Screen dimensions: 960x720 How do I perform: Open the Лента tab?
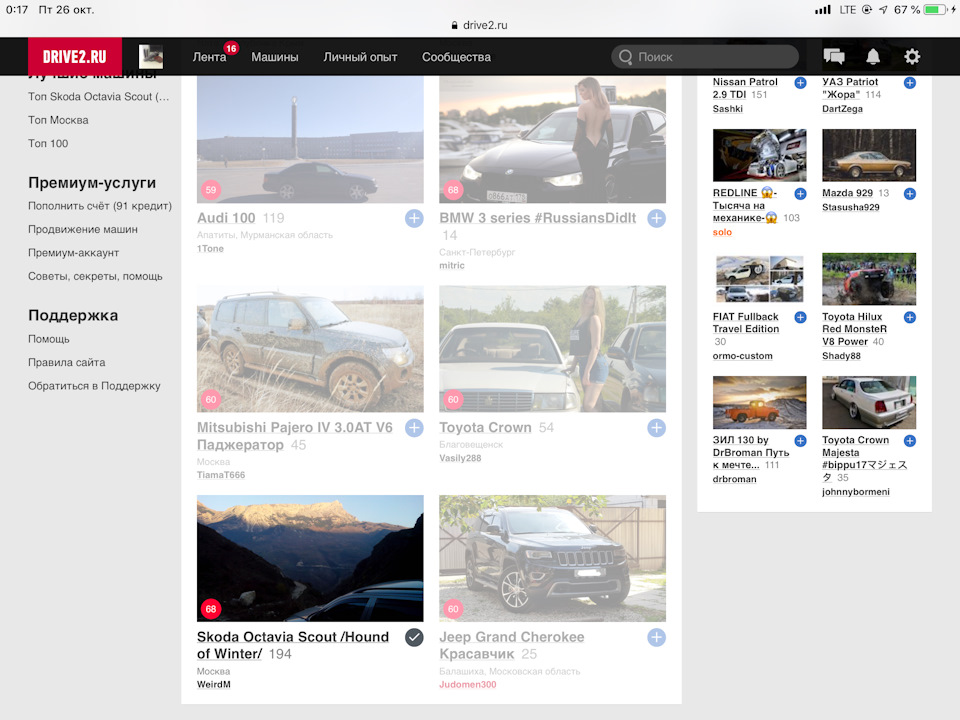209,57
